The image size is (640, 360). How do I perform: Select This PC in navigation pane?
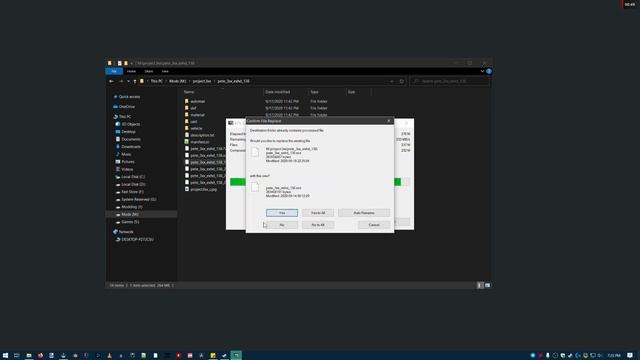(x=125, y=117)
